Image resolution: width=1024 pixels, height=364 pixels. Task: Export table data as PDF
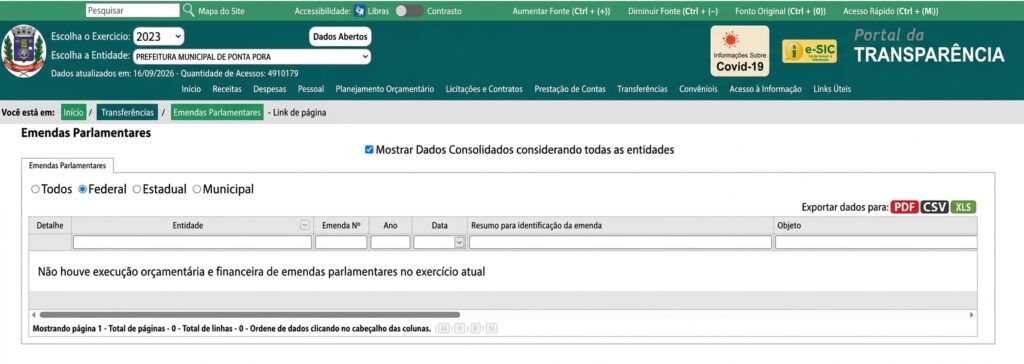click(x=905, y=207)
